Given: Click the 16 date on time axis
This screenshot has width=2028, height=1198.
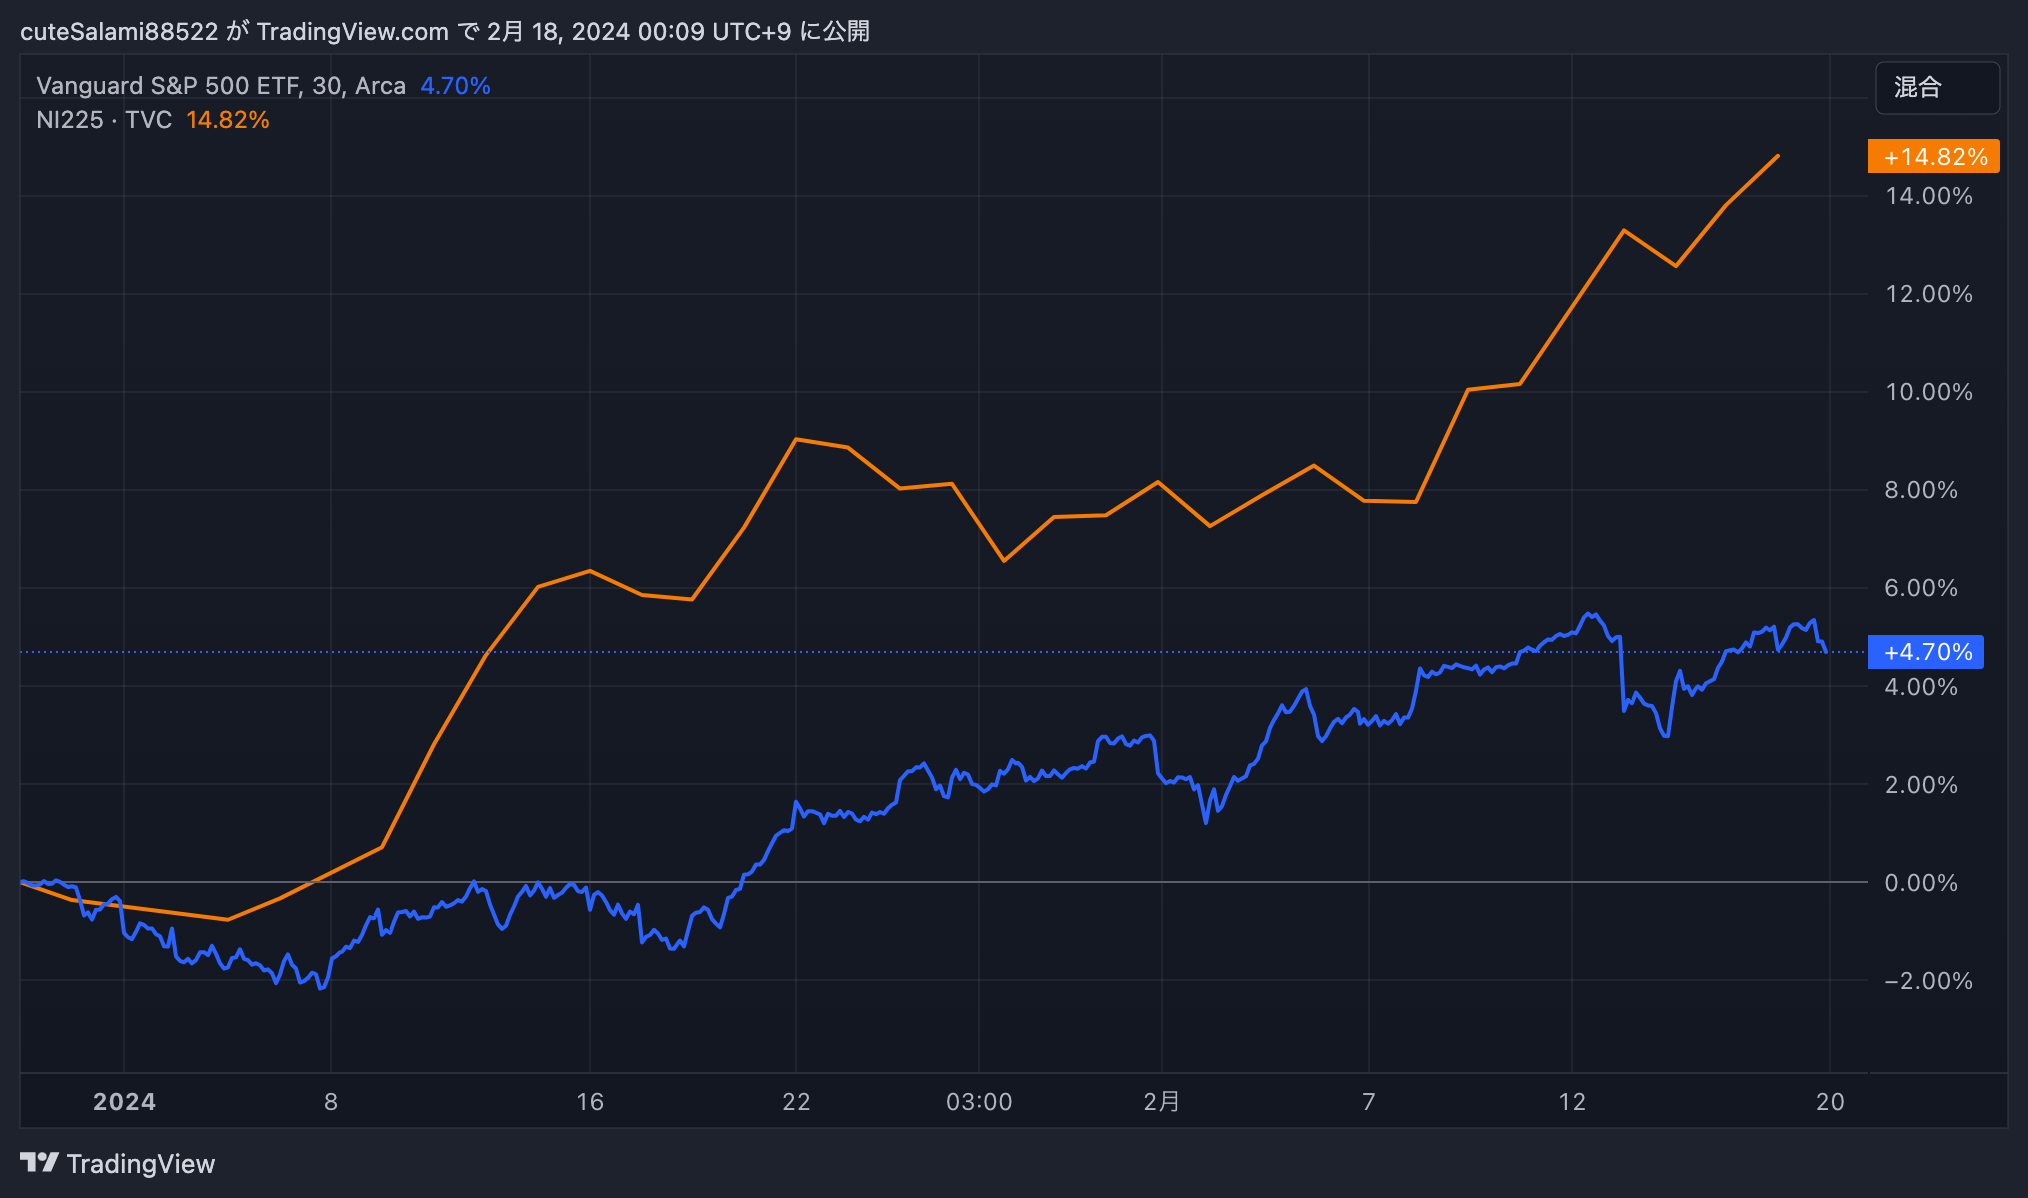Looking at the screenshot, I should tap(590, 1102).
